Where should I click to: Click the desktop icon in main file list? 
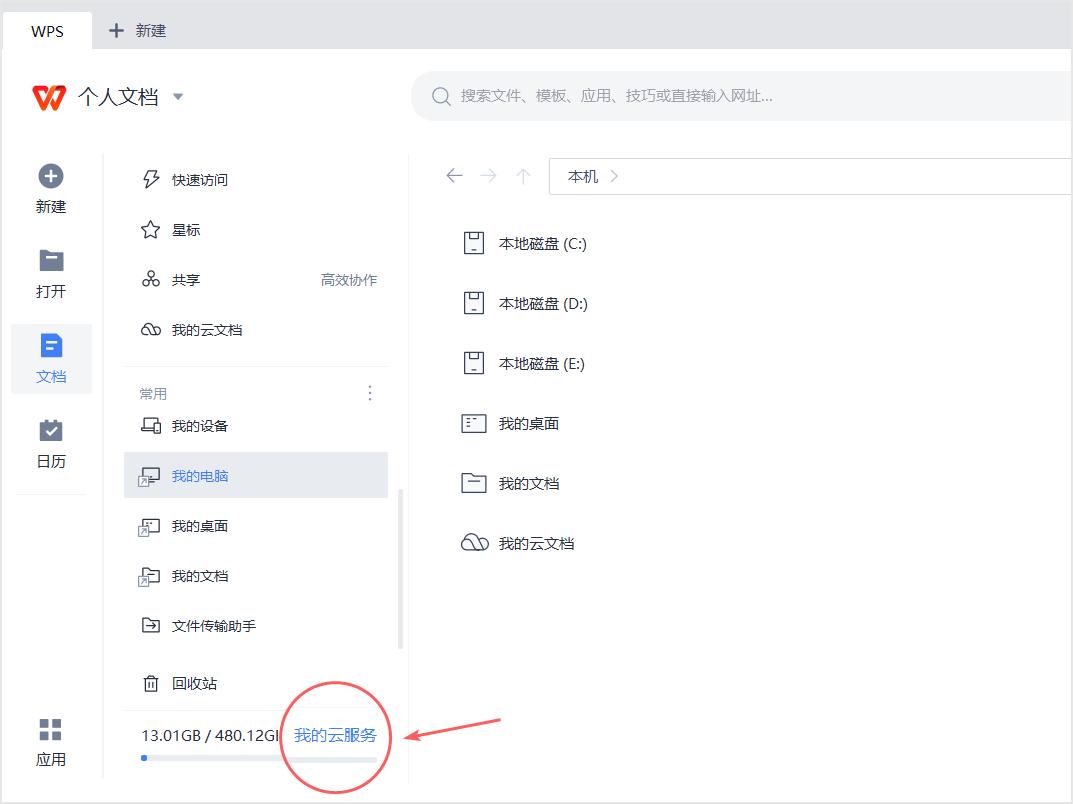tap(474, 424)
